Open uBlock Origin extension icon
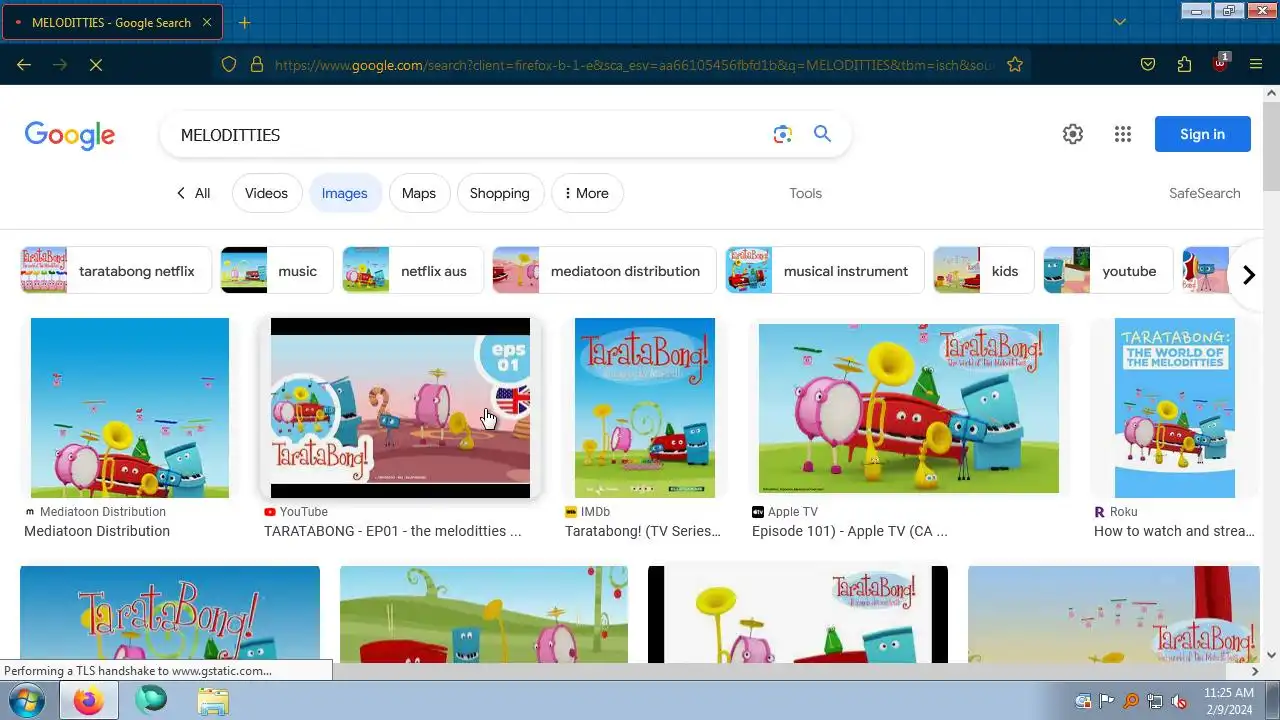Viewport: 1280px width, 720px height. (1220, 63)
